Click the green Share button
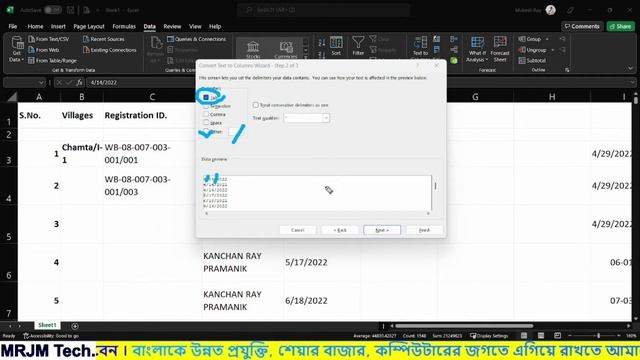 tap(621, 26)
